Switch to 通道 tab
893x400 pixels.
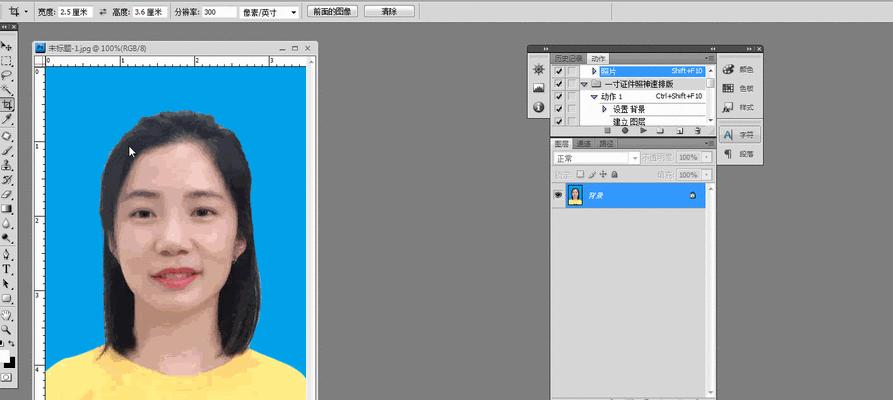pos(584,144)
